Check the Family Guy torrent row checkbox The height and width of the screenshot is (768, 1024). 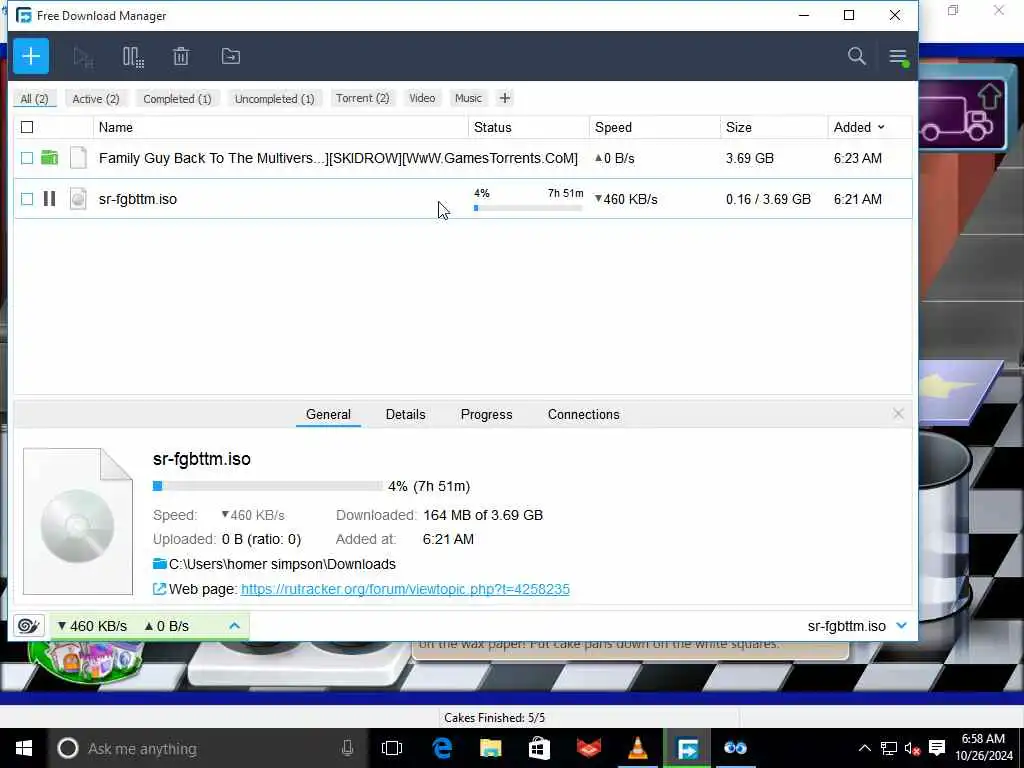(27, 158)
